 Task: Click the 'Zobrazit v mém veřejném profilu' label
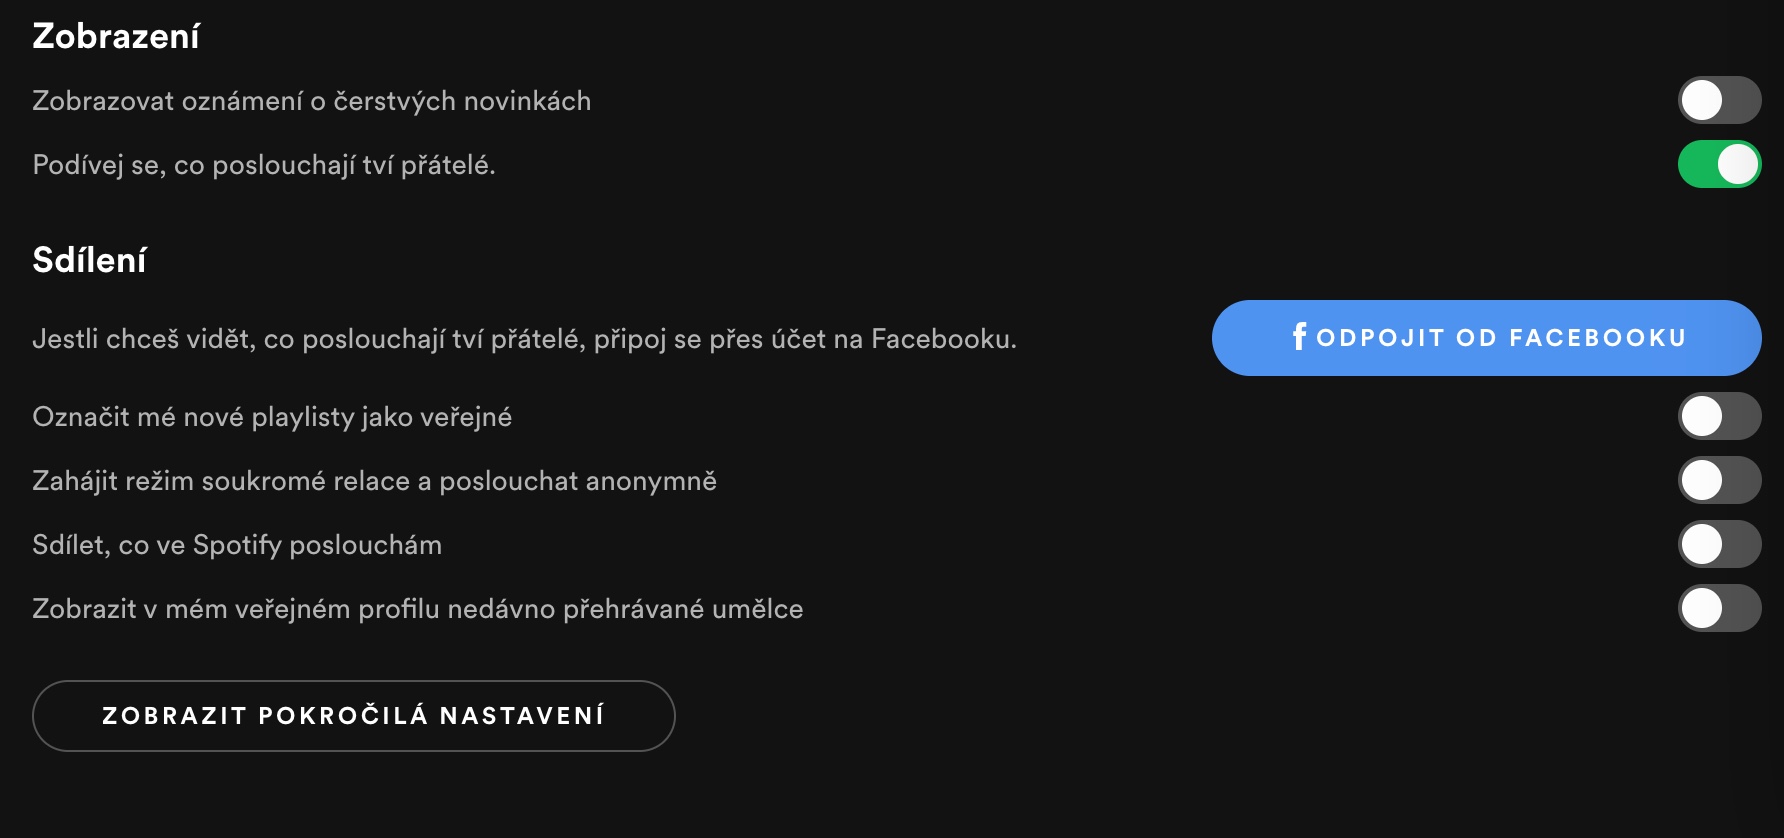[417, 609]
